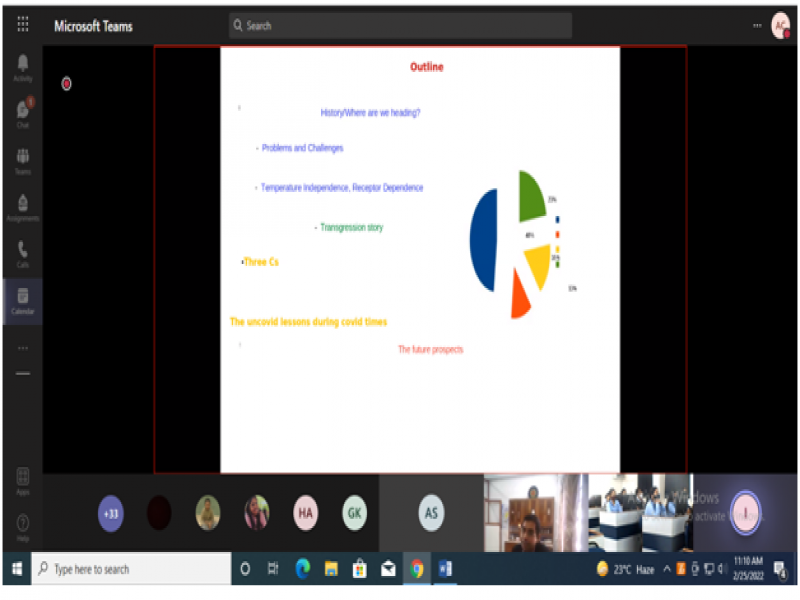
Task: Open Settings and more menu near profile
Action: pyautogui.click(x=757, y=25)
